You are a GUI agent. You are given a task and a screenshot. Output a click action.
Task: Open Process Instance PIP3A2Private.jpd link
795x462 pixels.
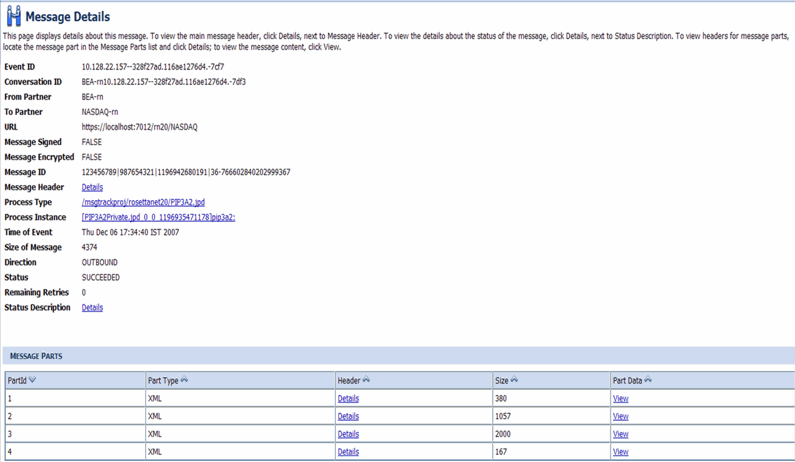coord(158,217)
